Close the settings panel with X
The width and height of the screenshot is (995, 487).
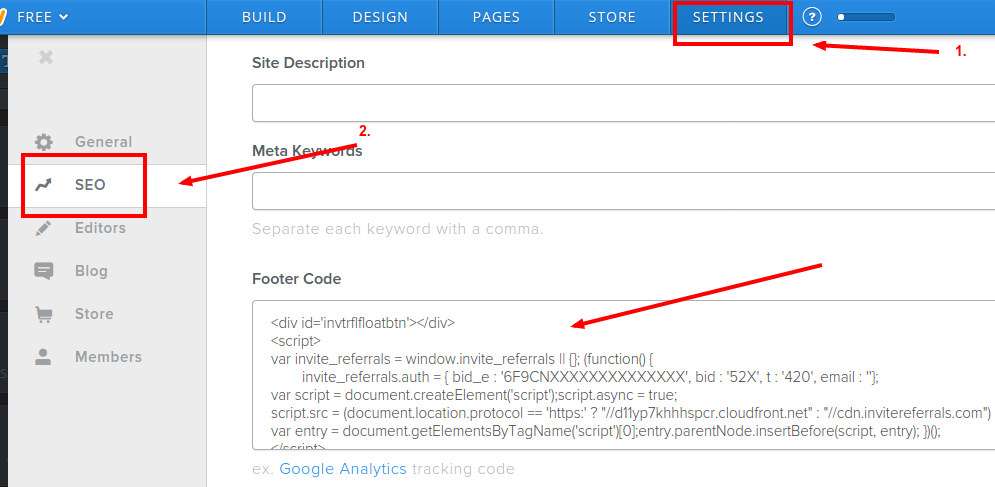pos(45,58)
